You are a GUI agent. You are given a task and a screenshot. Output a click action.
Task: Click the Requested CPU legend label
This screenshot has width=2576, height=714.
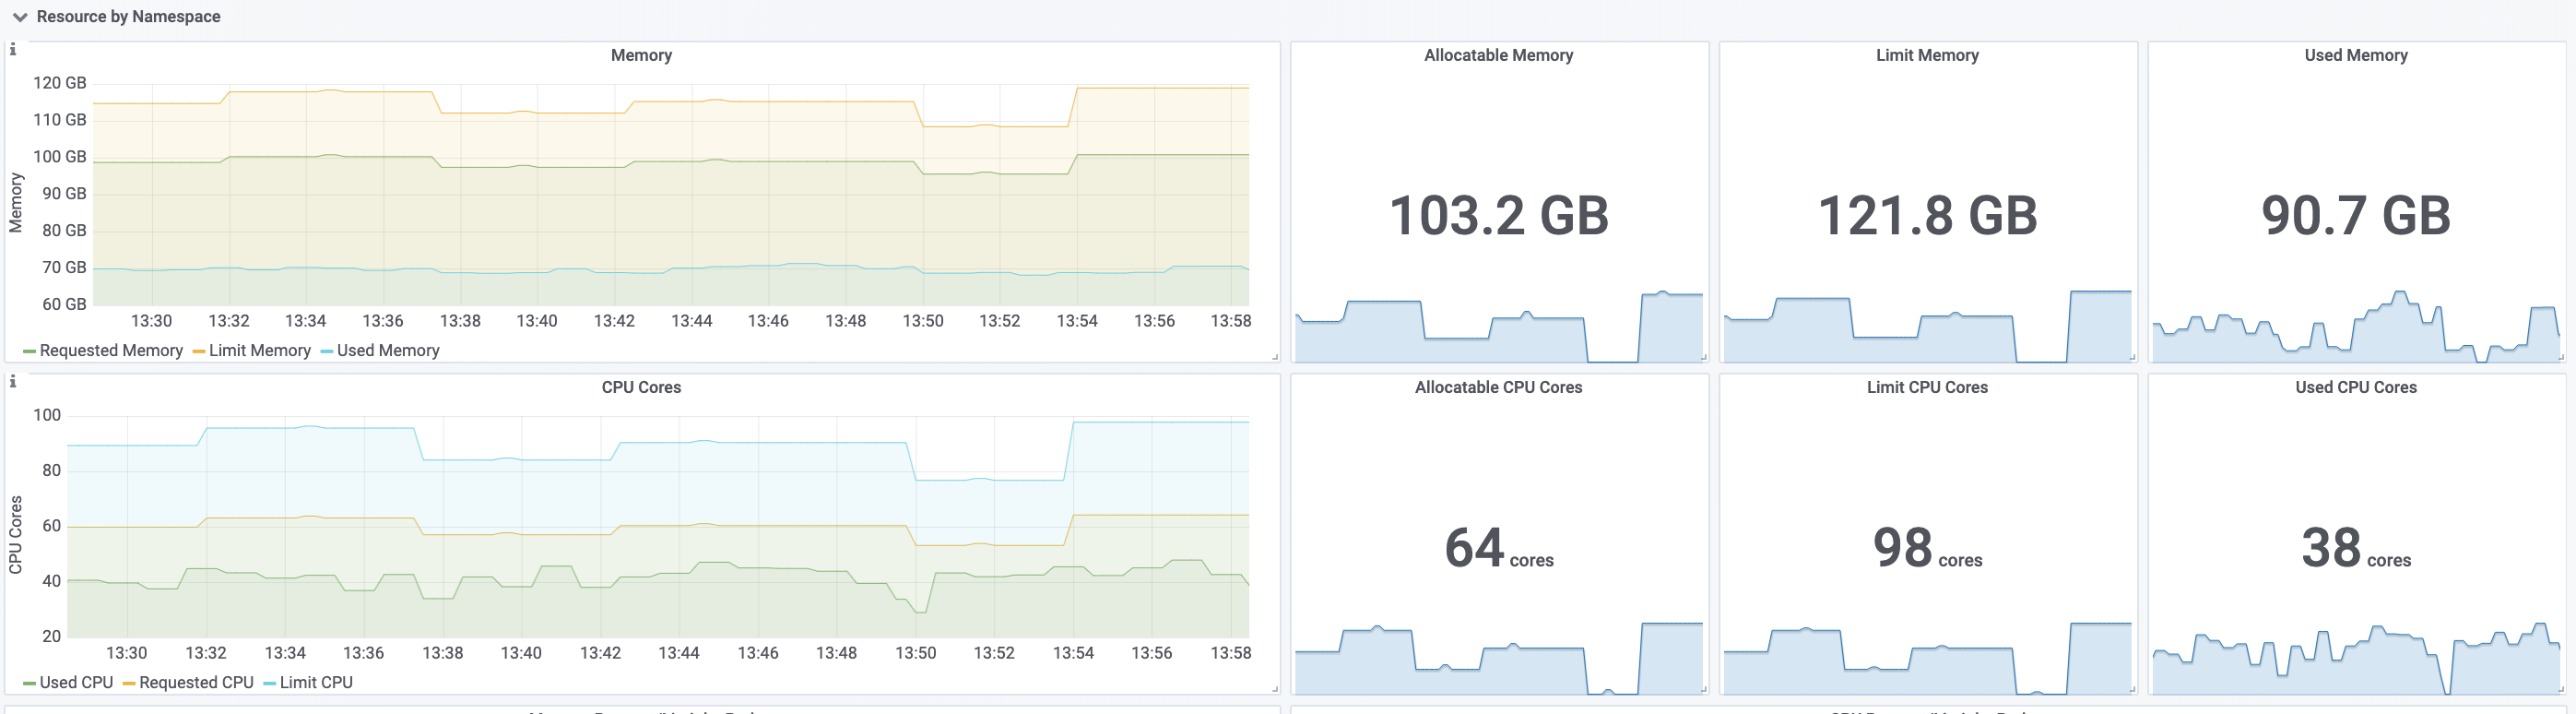pos(196,682)
